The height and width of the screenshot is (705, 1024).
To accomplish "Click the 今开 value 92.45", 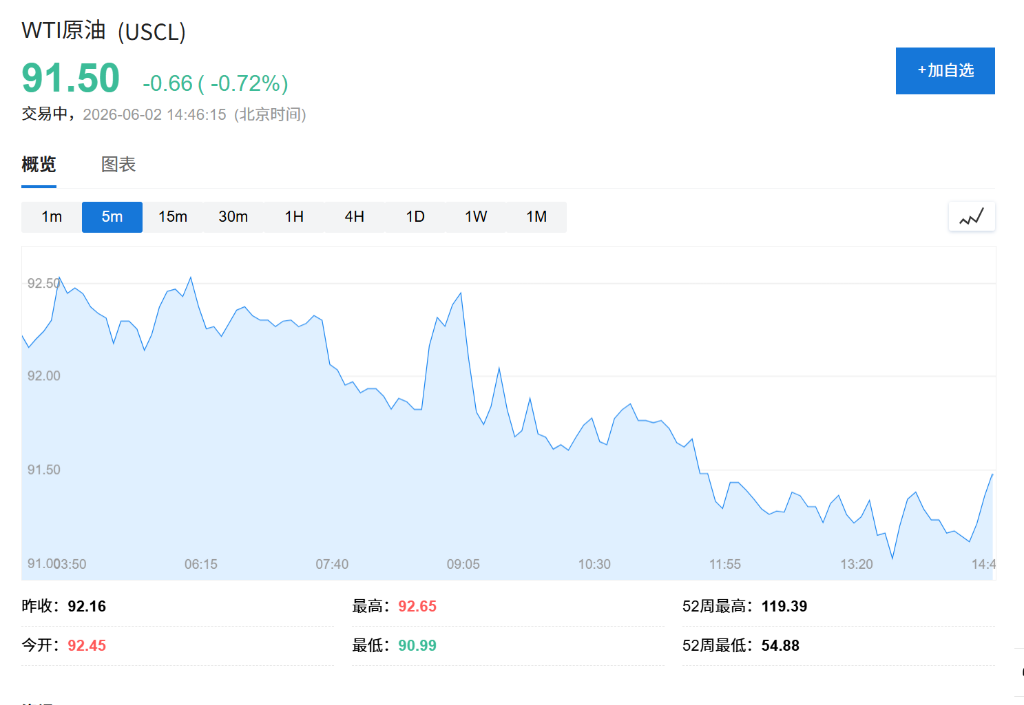I will [87, 646].
